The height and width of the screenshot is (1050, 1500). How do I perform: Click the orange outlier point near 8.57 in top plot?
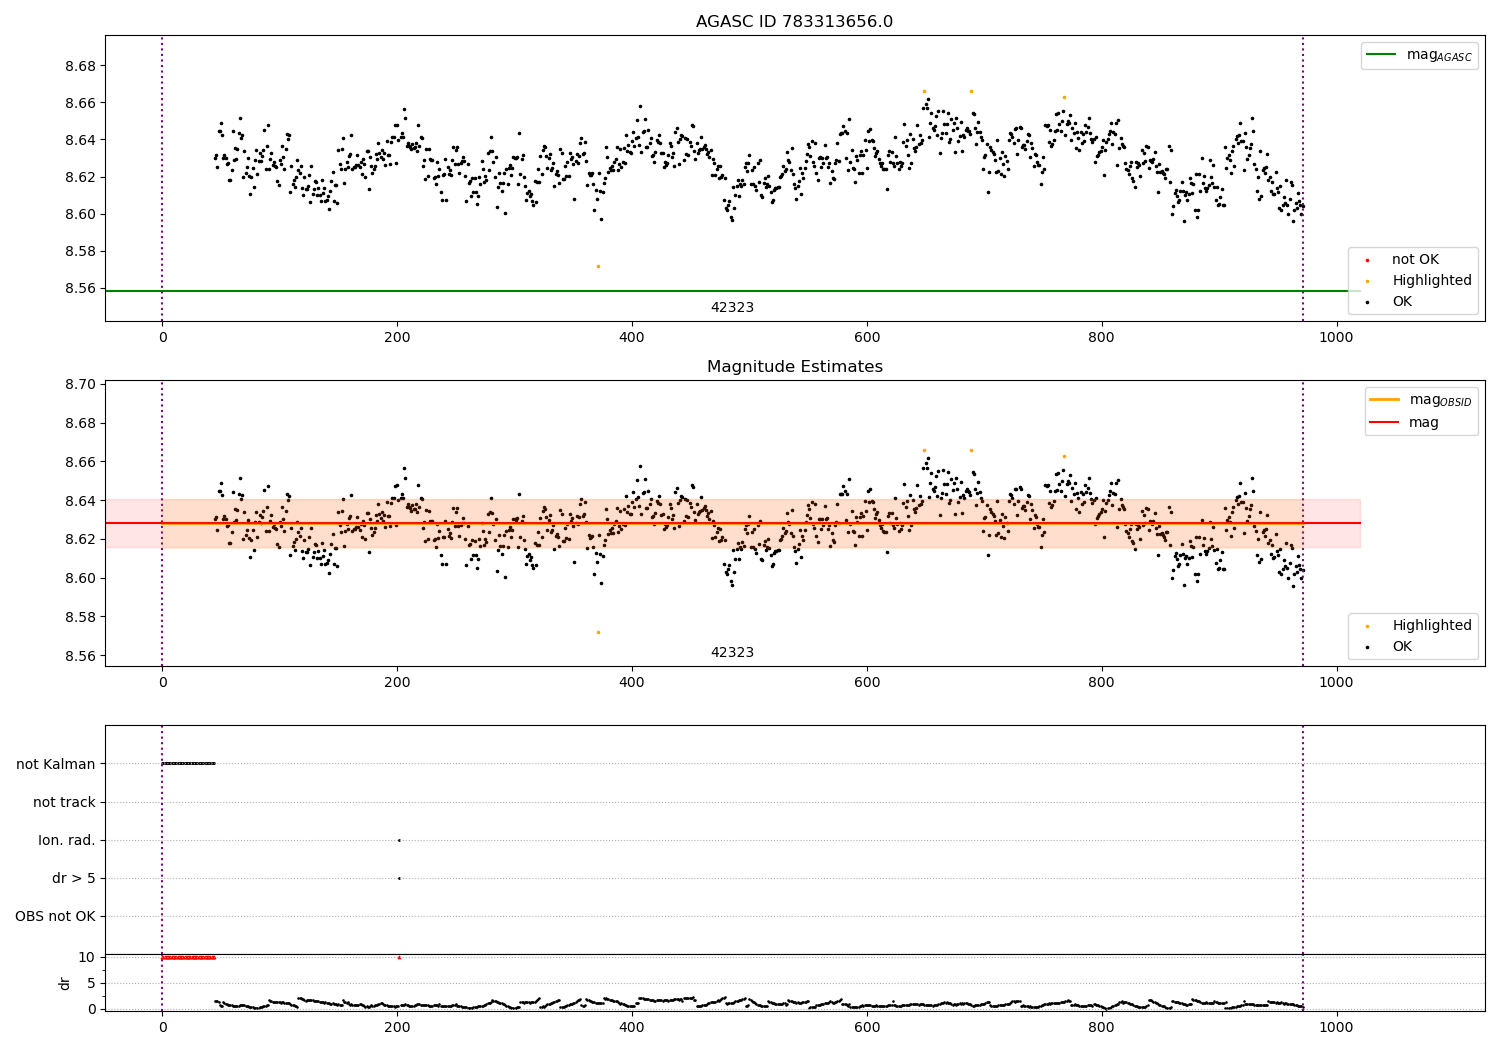tap(598, 266)
